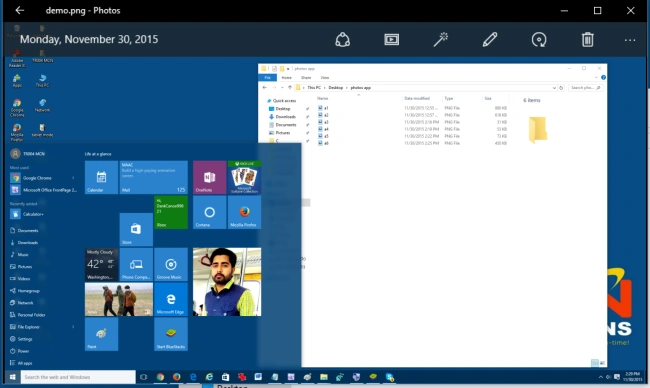Switch to the Home tab in Explorer

[286, 78]
